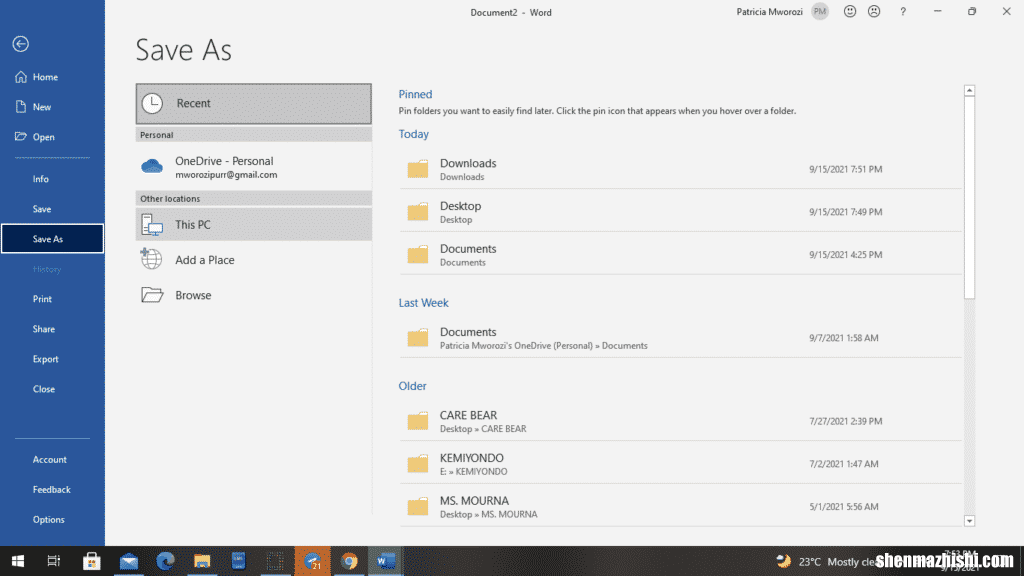Open the Feedback page
This screenshot has width=1024, height=576.
pyautogui.click(x=52, y=490)
